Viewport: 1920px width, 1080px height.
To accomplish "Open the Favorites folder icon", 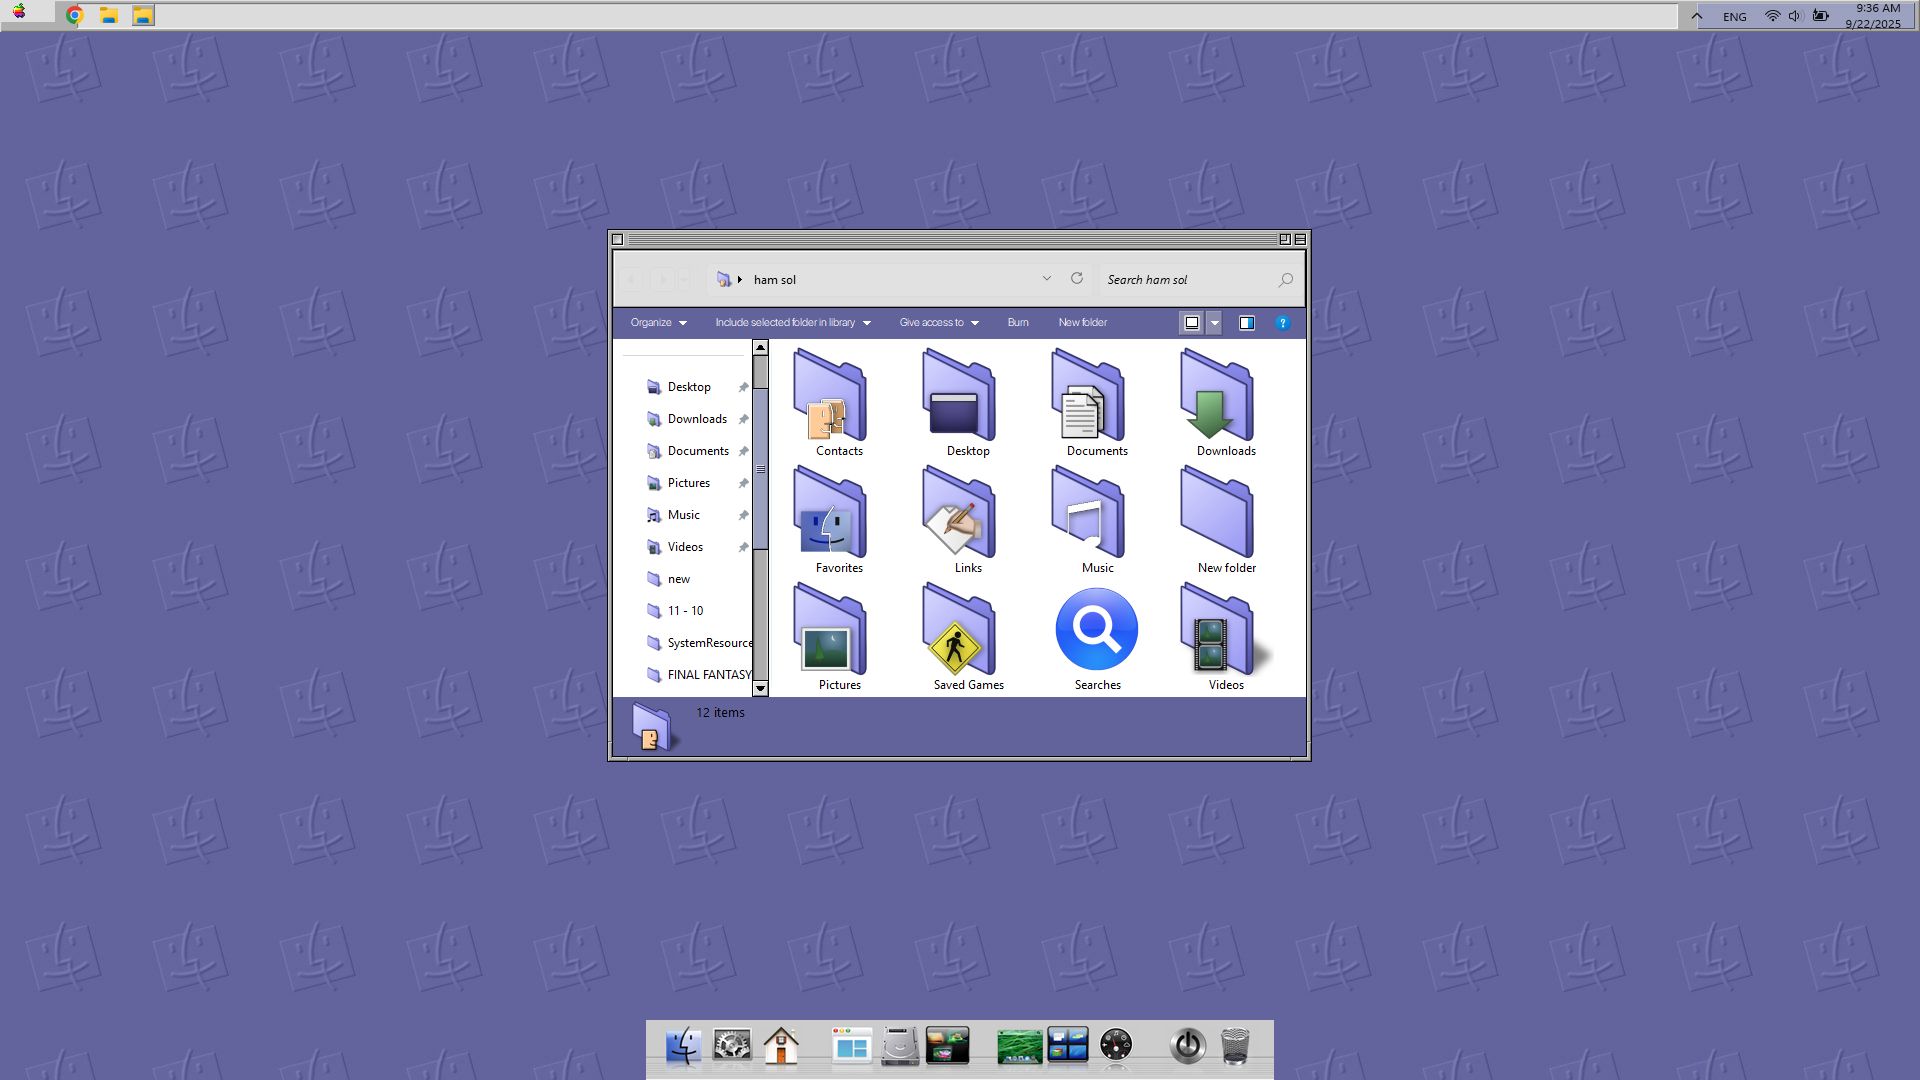I will 830,516.
